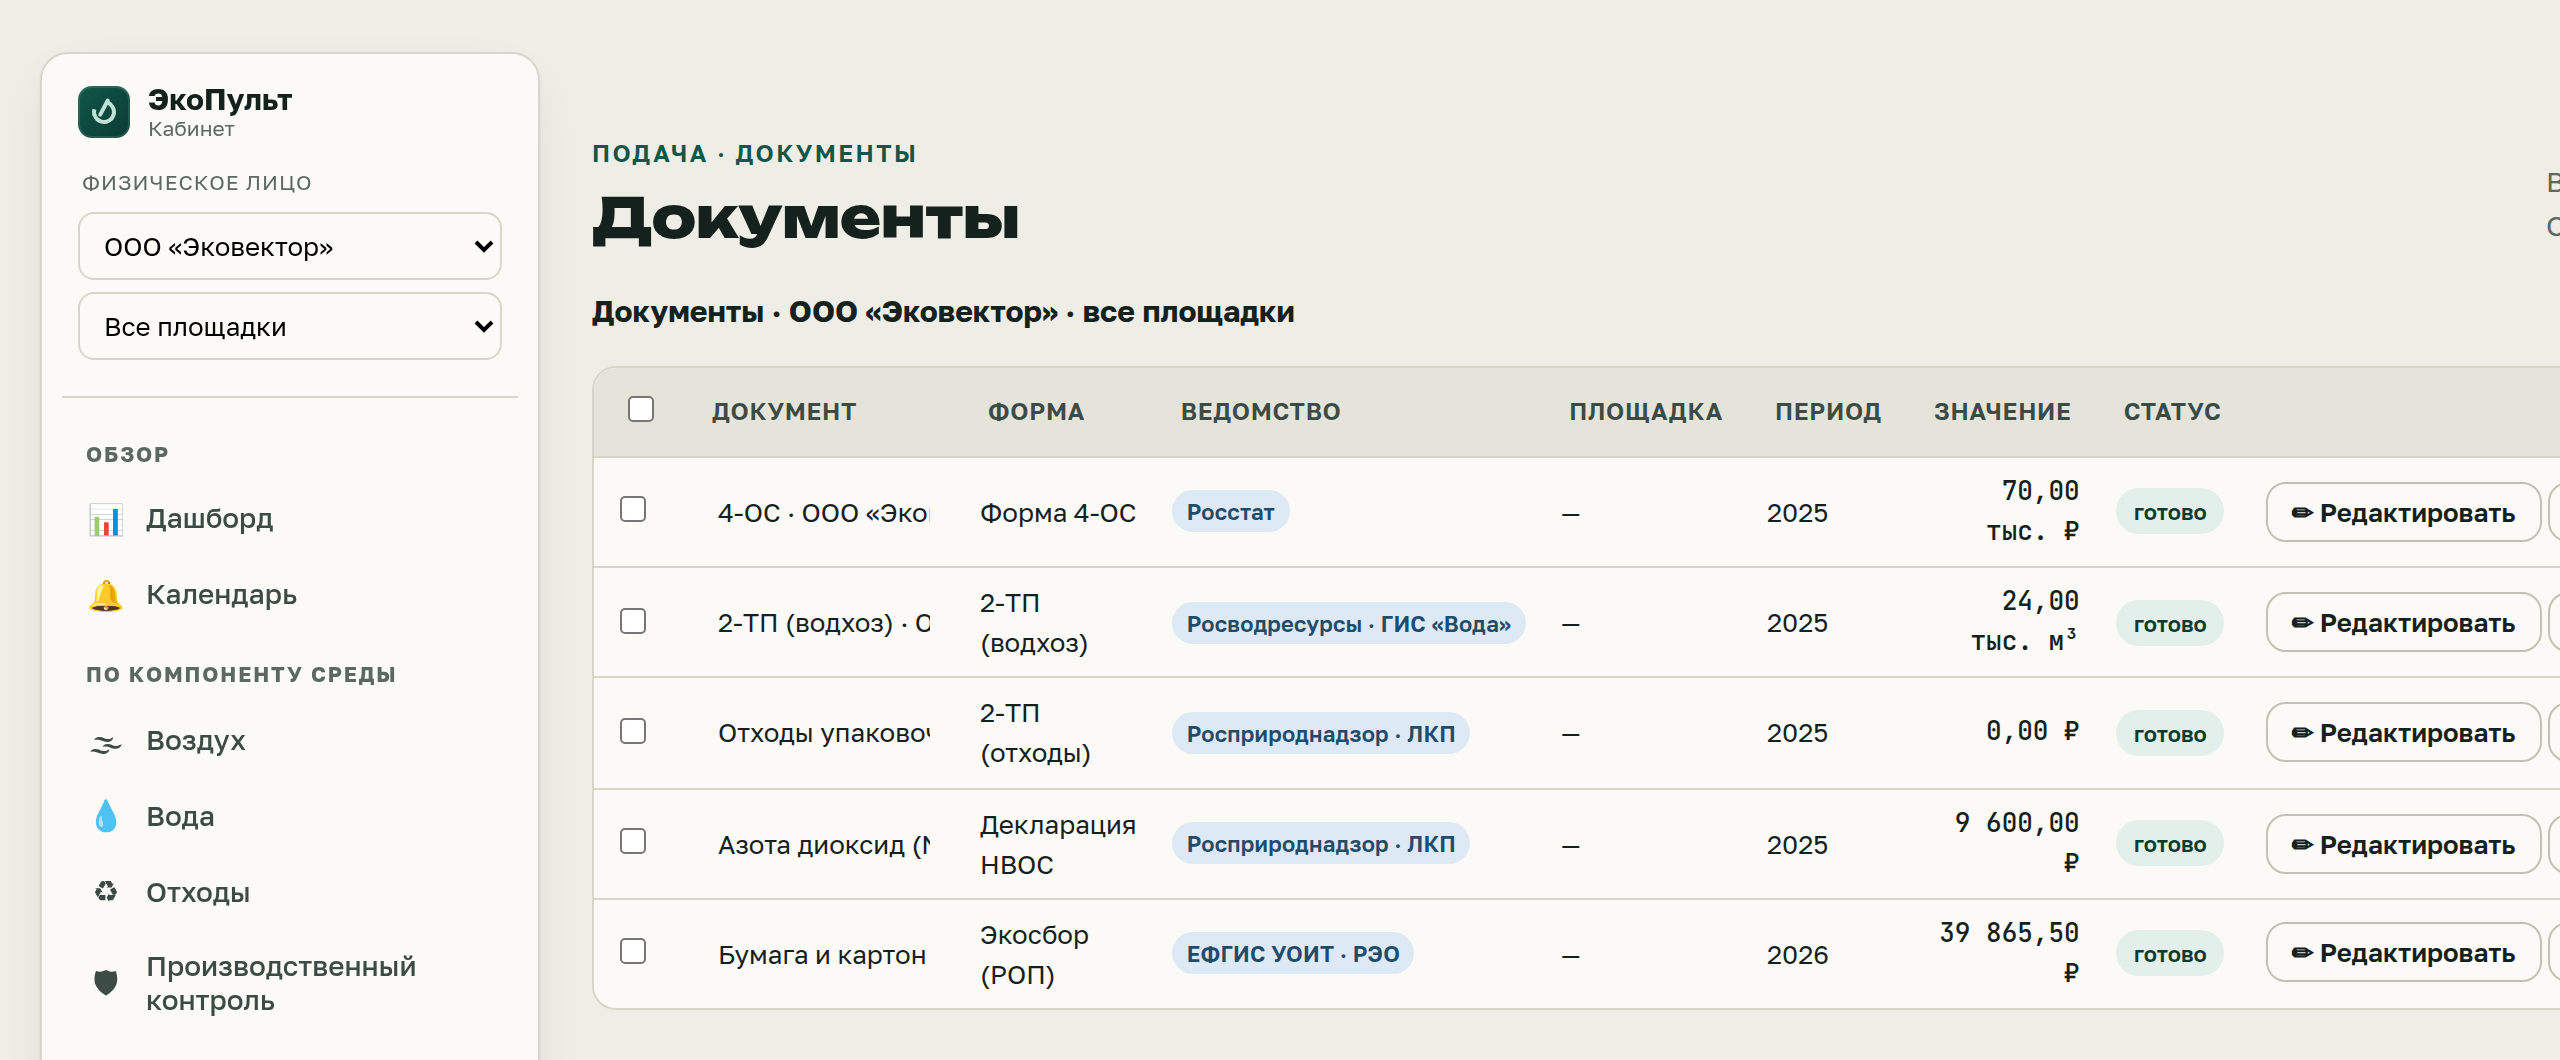This screenshot has height=1060, width=2560.
Task: Click Редактировать for the Декларация НВОС row
Action: (2403, 845)
